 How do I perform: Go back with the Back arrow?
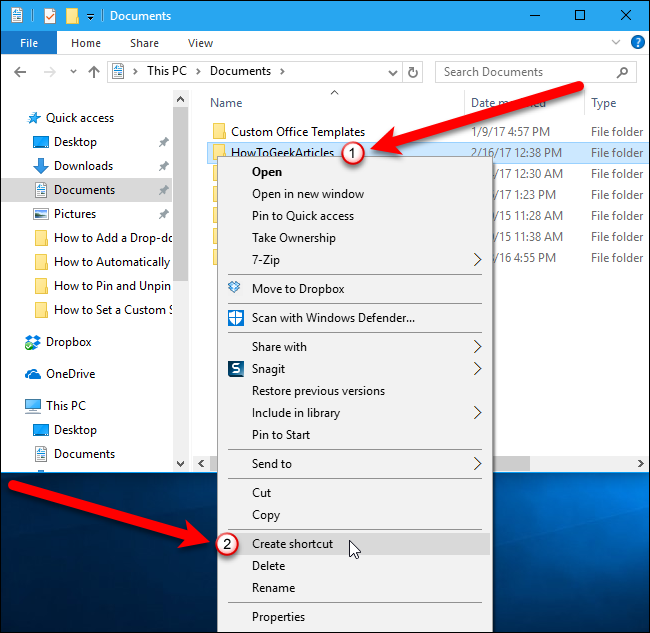click(20, 72)
